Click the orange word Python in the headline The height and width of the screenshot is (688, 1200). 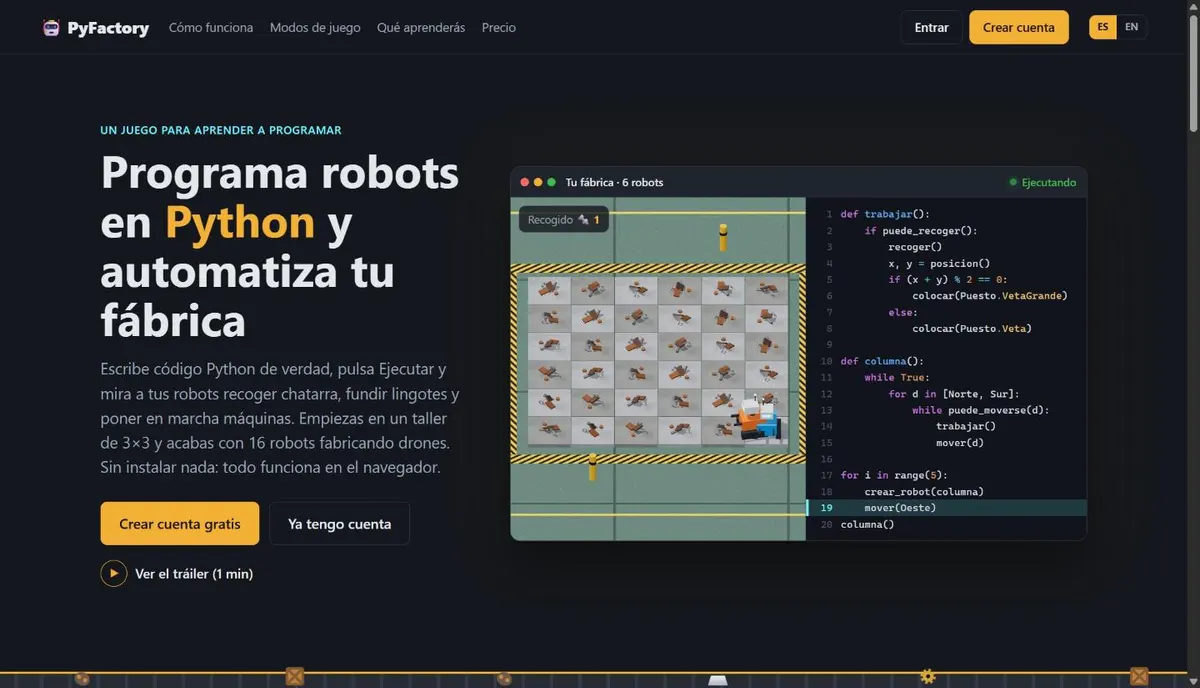[x=240, y=222]
